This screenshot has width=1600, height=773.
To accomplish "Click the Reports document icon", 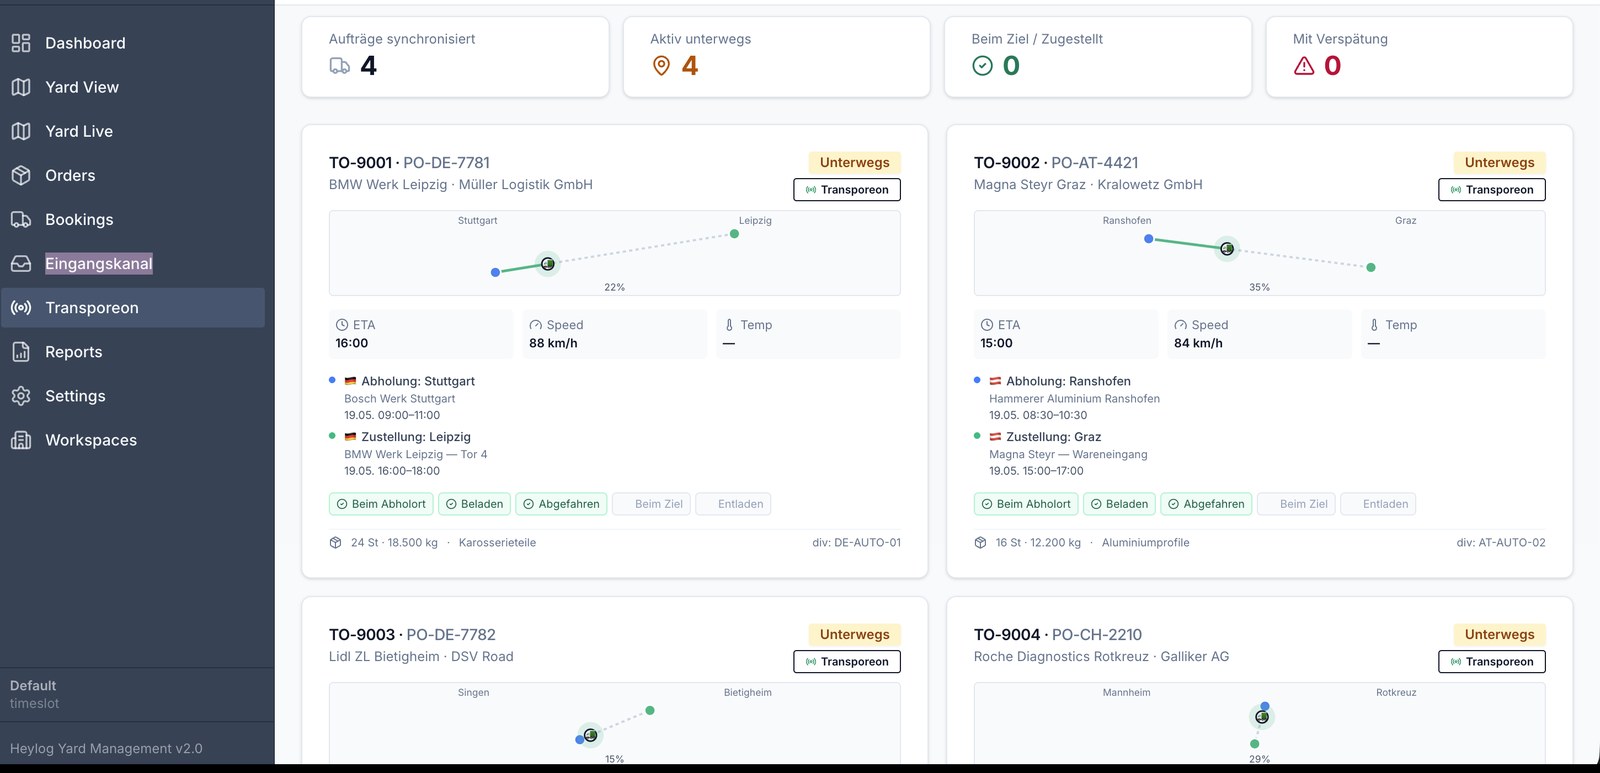I will pos(21,352).
